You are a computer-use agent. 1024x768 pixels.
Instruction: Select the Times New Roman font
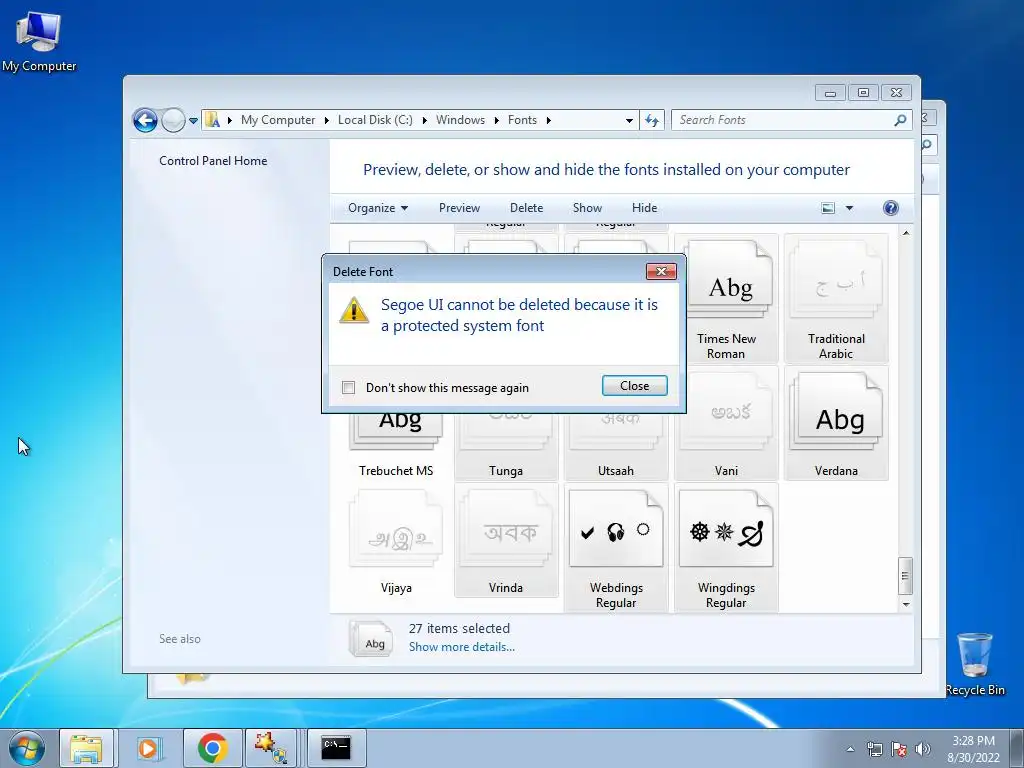[x=726, y=299]
